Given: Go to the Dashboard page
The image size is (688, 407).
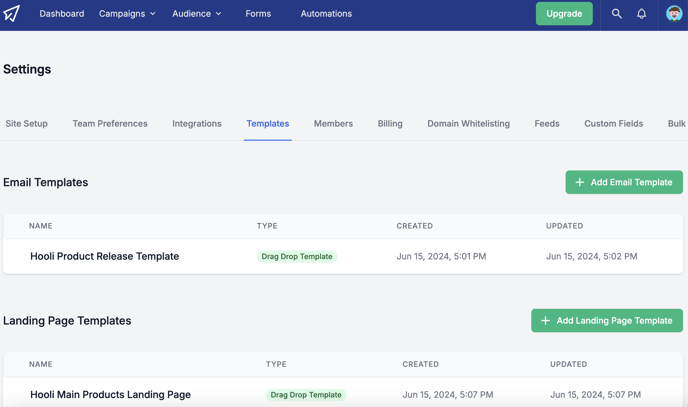Looking at the screenshot, I should point(62,14).
